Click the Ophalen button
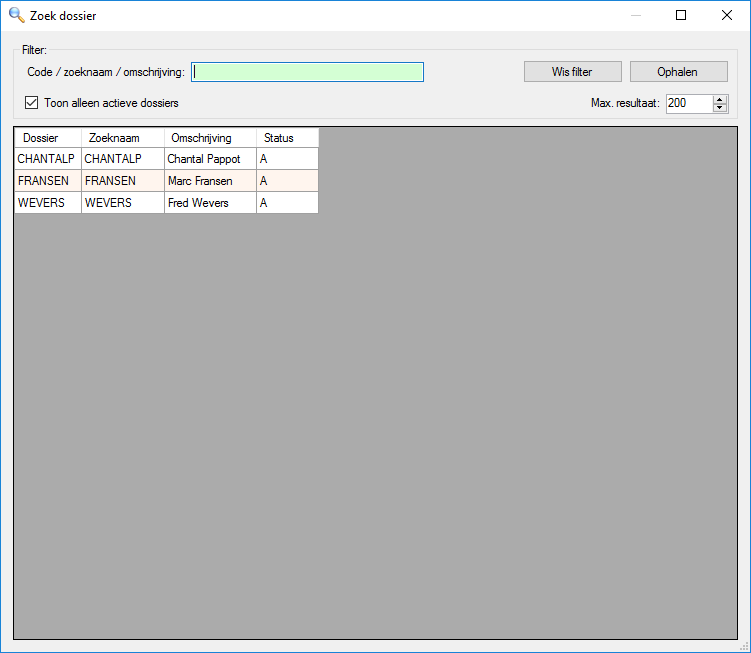 (x=679, y=72)
